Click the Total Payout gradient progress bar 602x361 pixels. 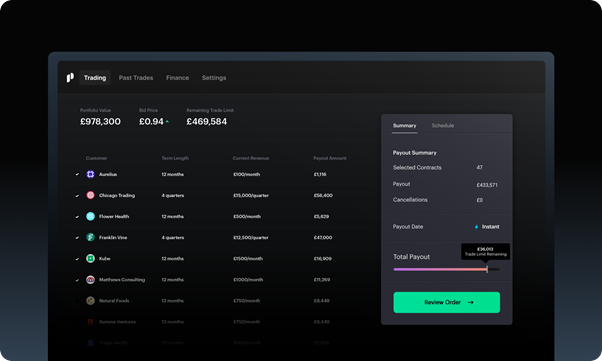pyautogui.click(x=440, y=269)
